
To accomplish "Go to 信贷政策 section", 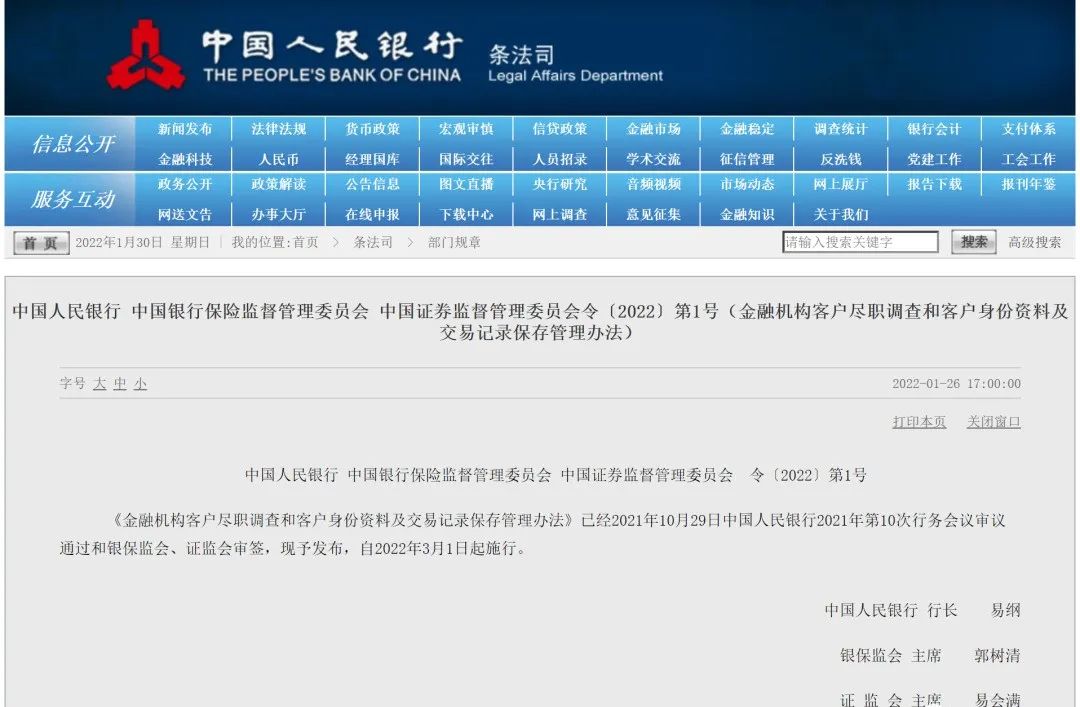I will coord(560,129).
